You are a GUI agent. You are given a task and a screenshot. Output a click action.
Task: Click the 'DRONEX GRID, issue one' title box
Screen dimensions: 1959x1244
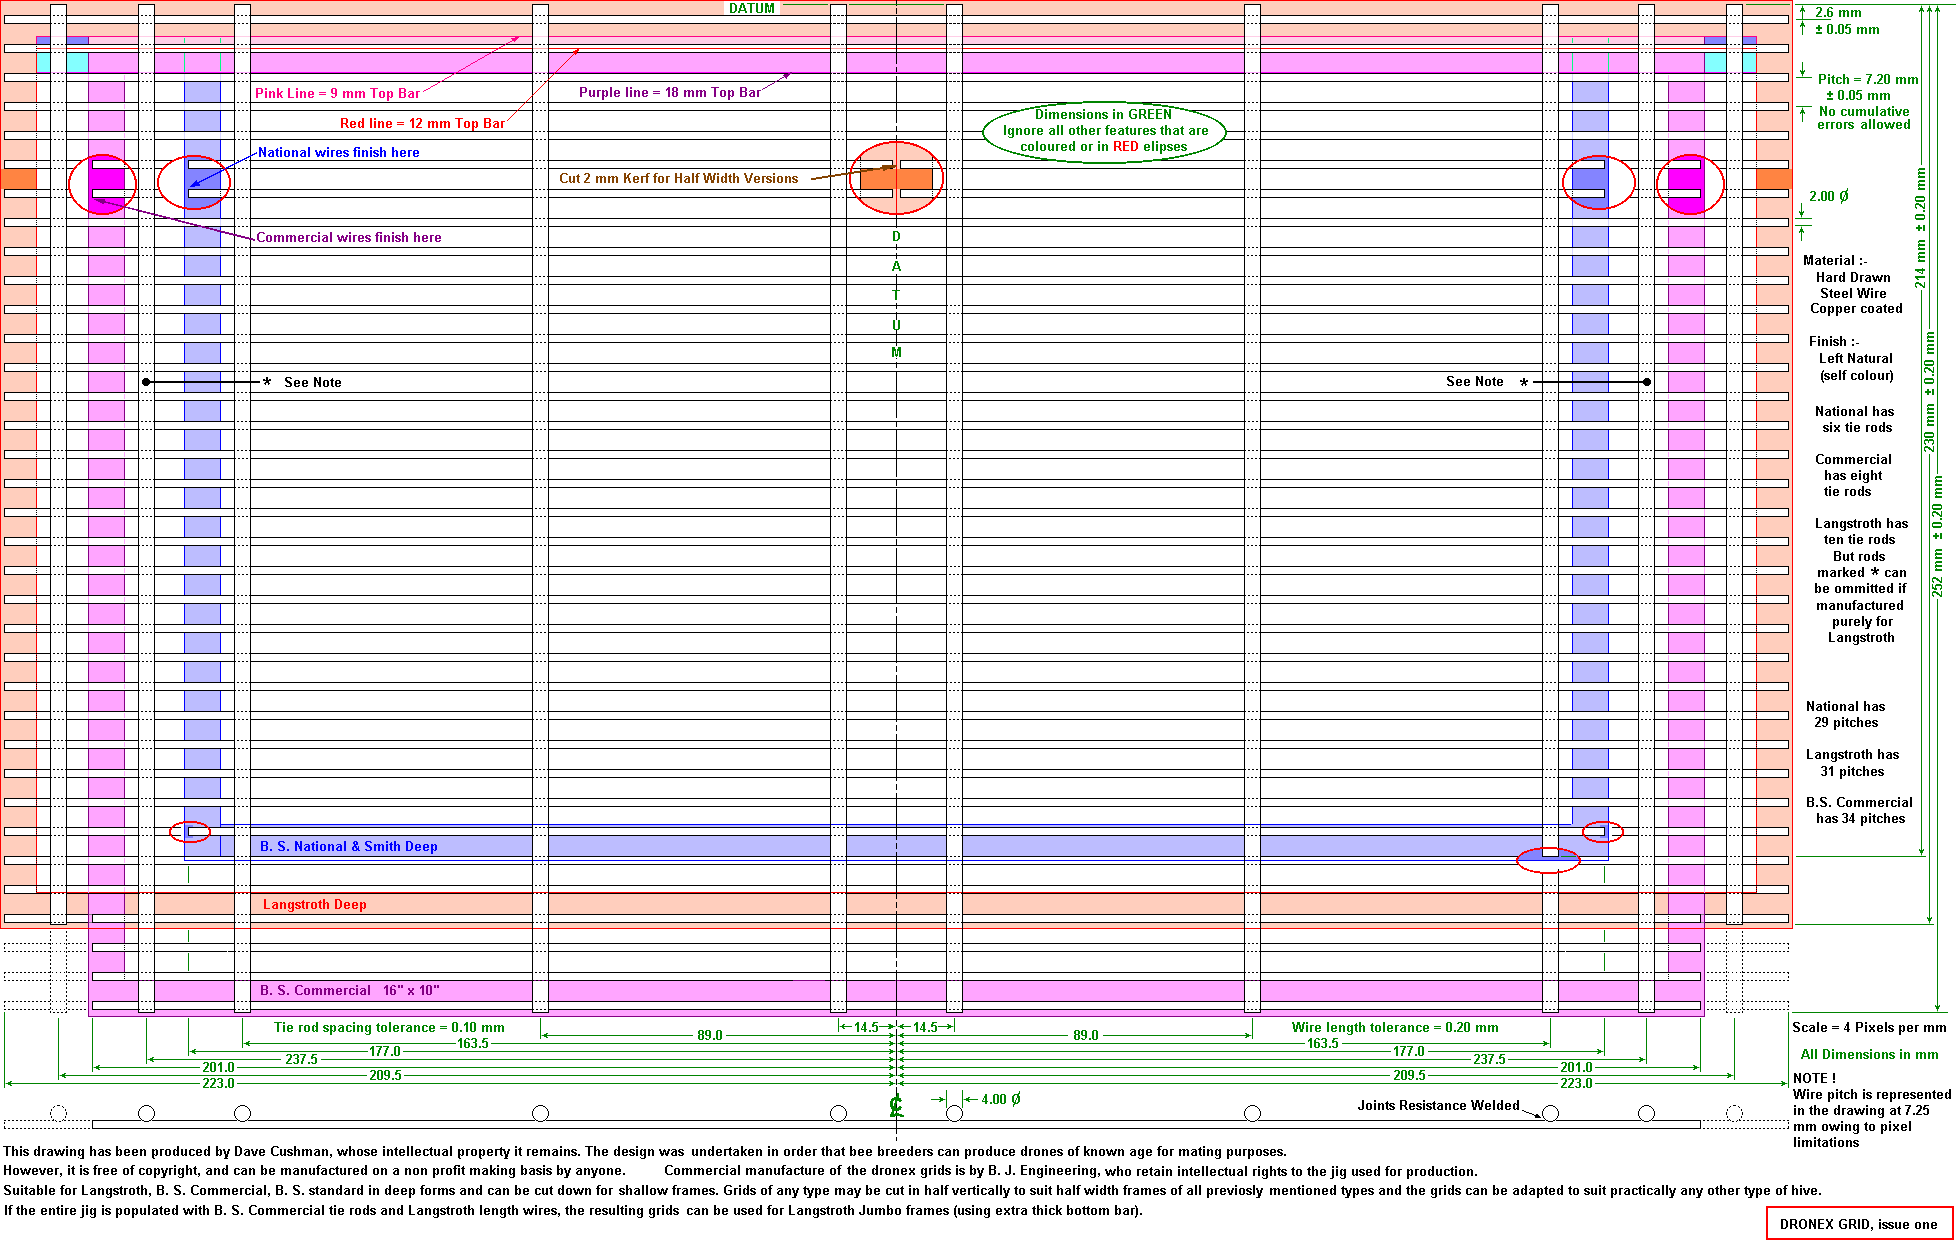click(x=1859, y=1223)
